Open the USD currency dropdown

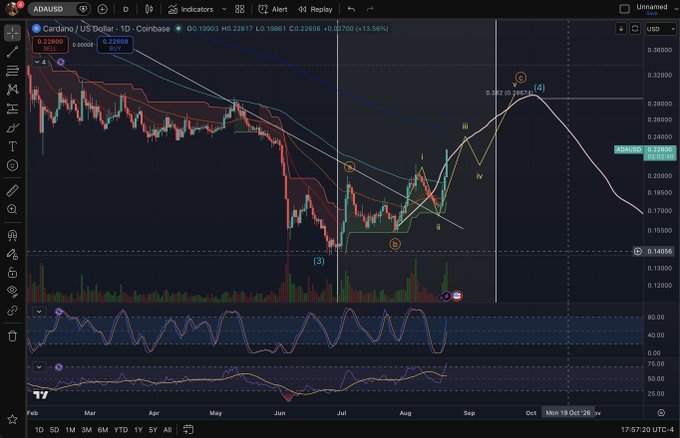(x=660, y=29)
